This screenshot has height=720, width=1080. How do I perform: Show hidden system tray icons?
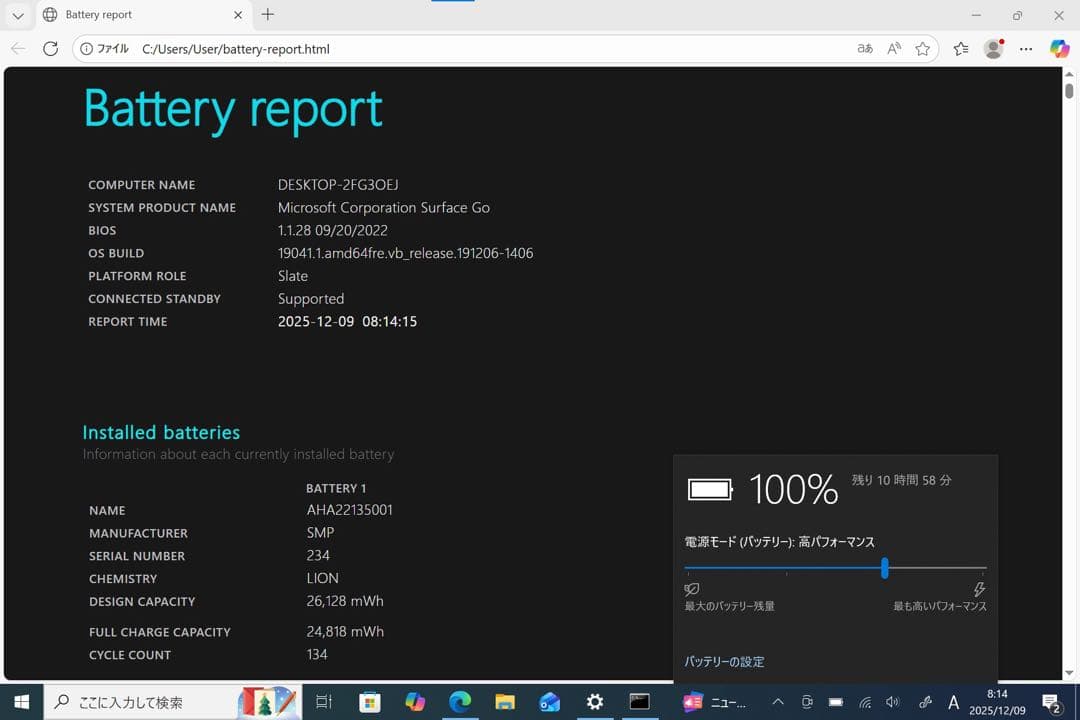(778, 702)
